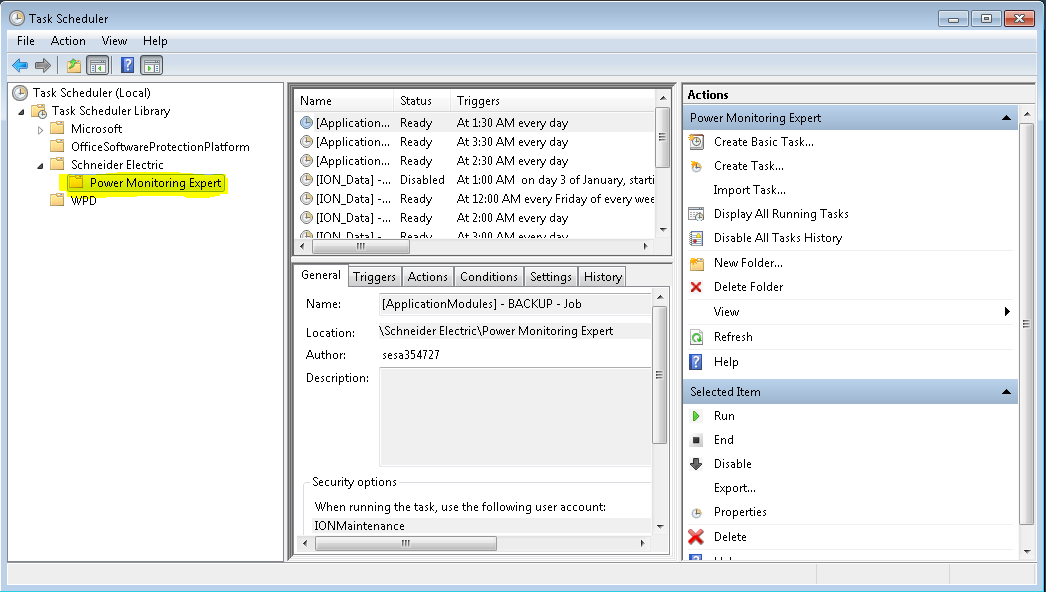
Task: Click Export... action
Action: (734, 488)
